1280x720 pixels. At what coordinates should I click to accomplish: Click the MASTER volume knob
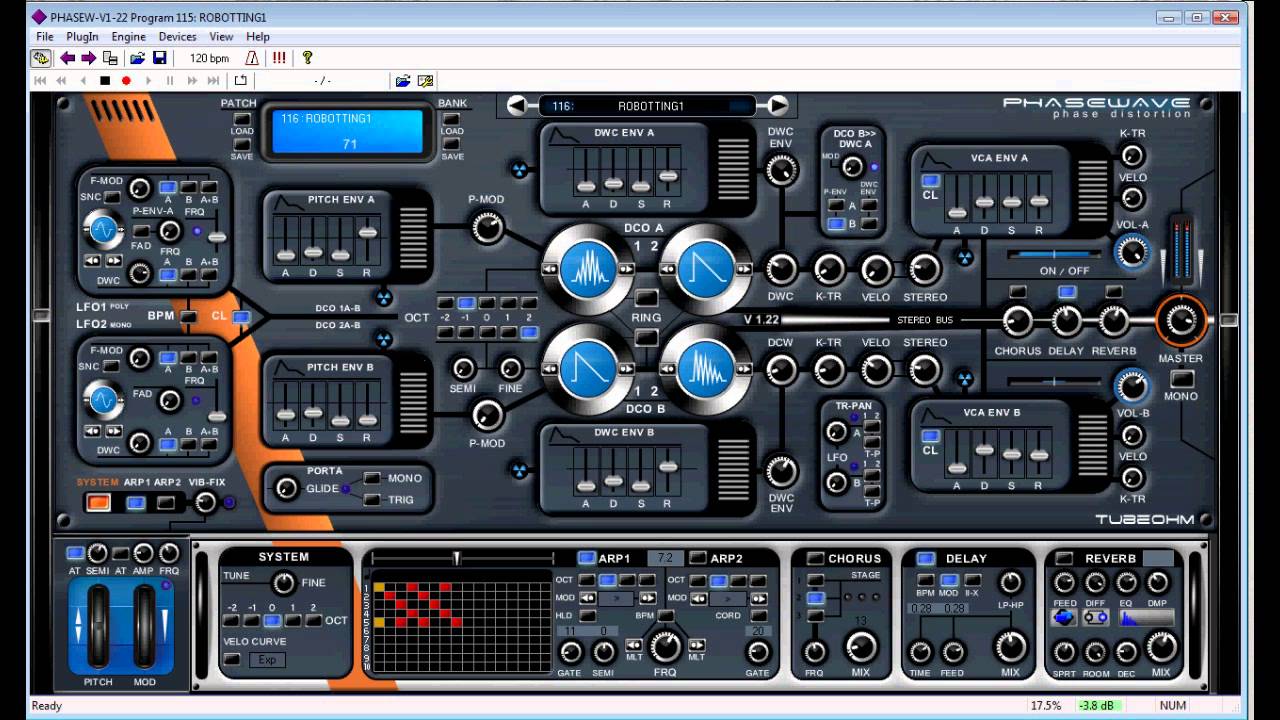1181,320
